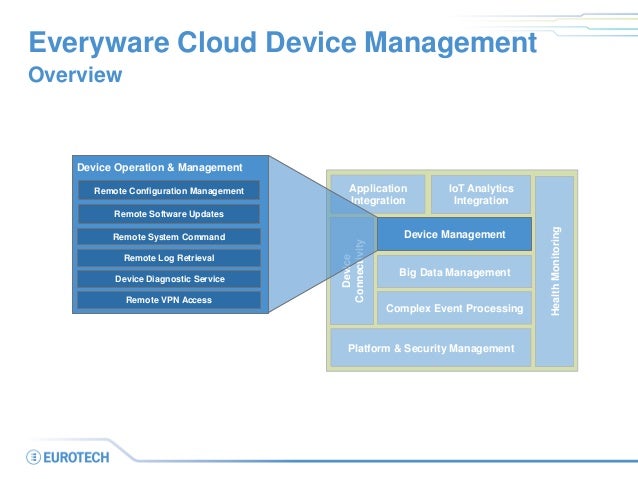Select the Remote VPN Access box

point(169,300)
